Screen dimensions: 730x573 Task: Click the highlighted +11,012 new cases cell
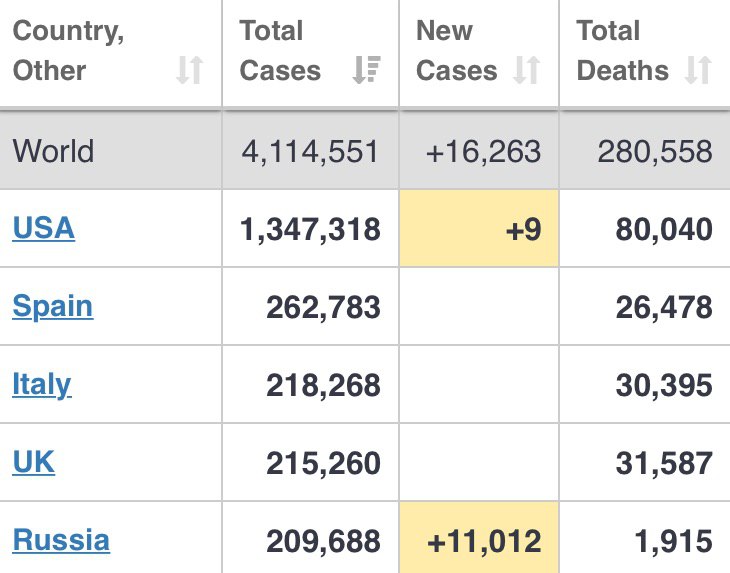coord(479,538)
